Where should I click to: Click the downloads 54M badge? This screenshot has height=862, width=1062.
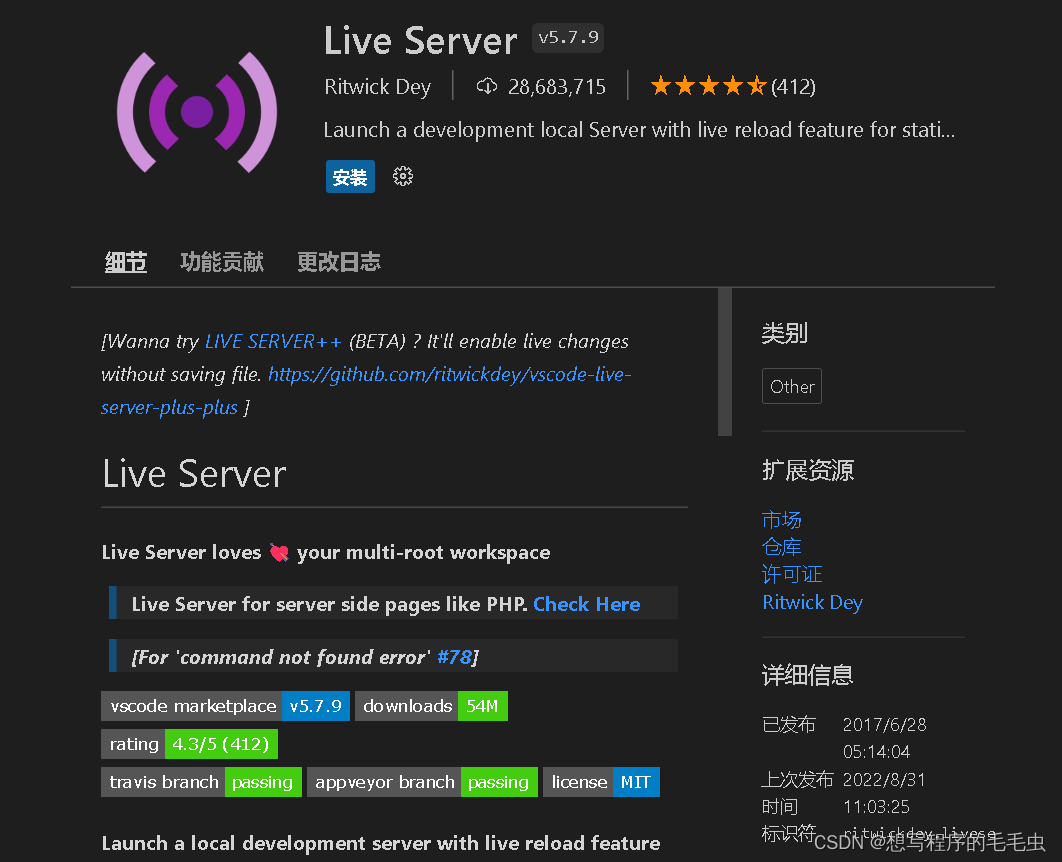pos(431,706)
